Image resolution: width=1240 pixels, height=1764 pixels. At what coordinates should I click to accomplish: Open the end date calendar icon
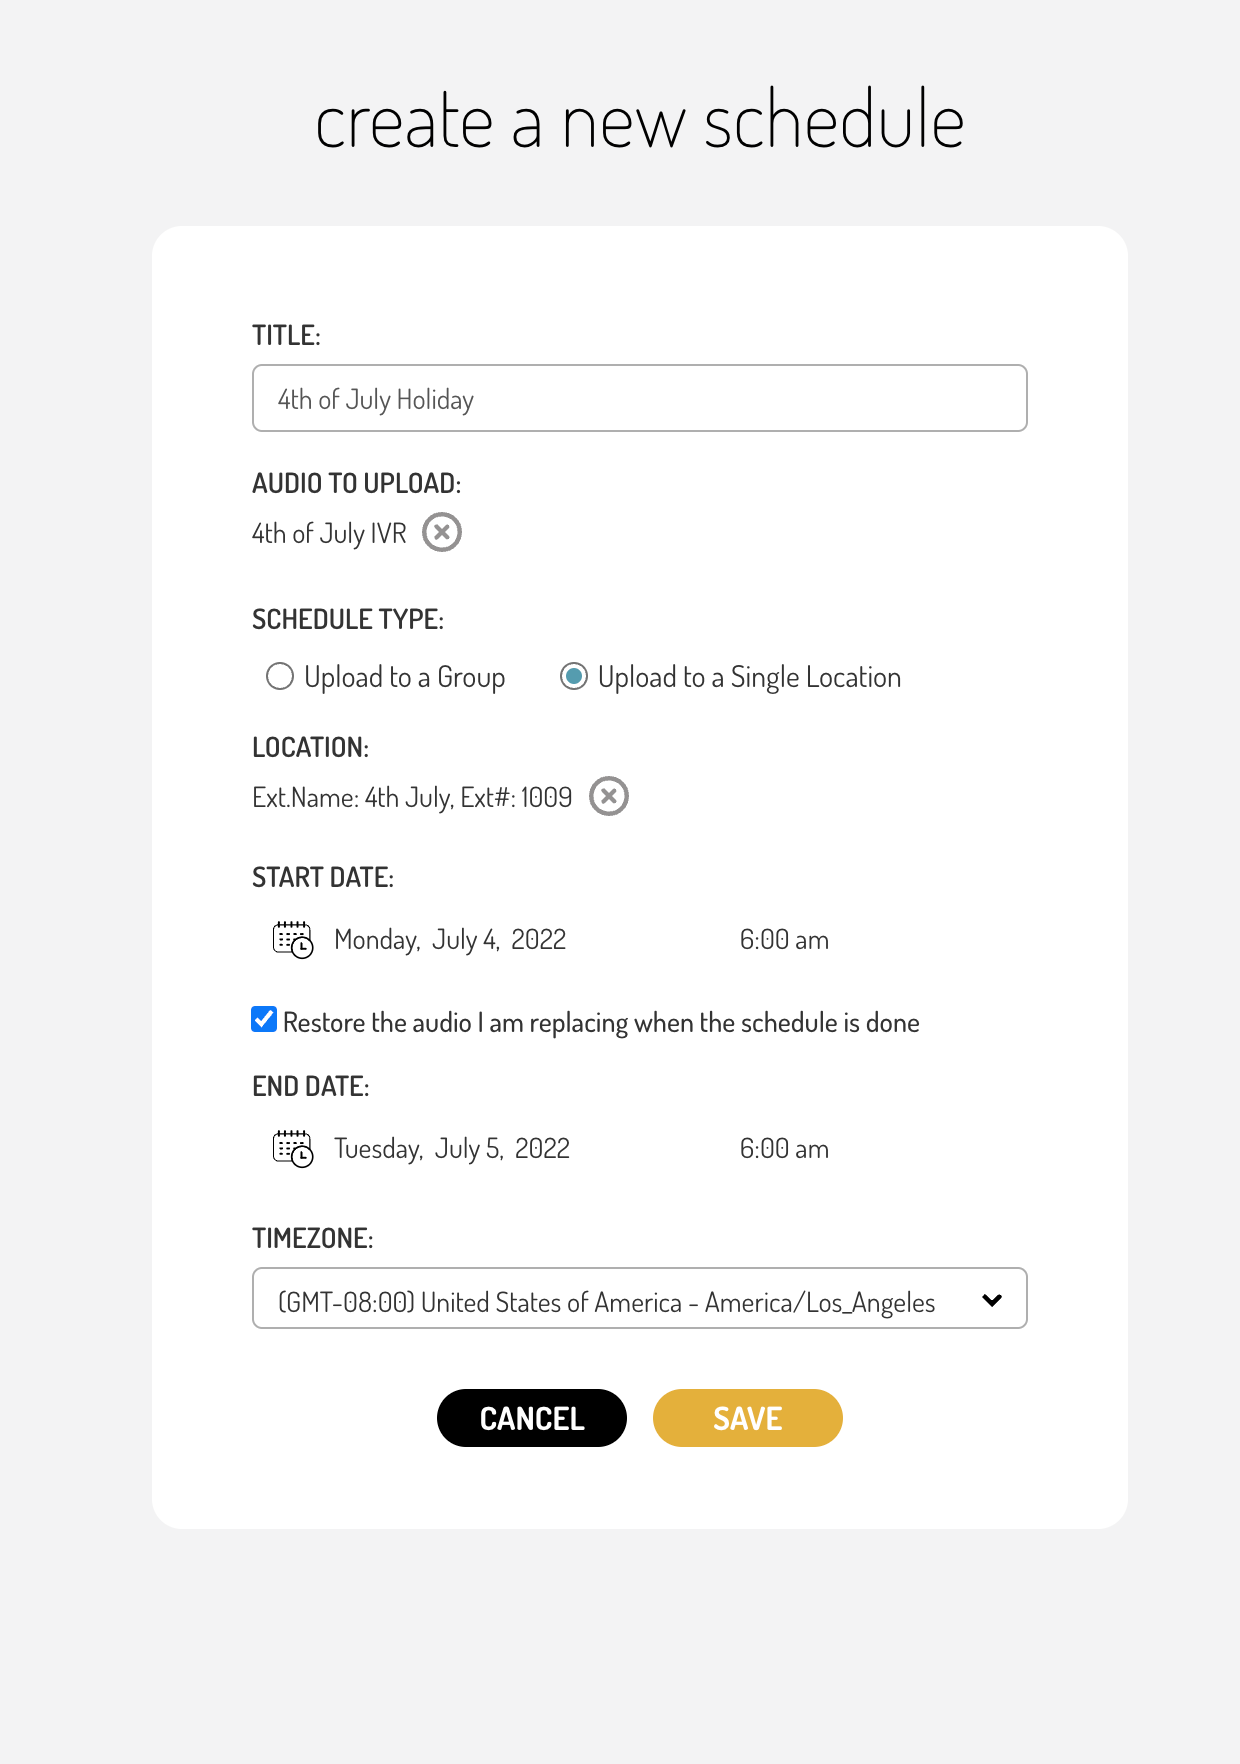coord(293,1149)
